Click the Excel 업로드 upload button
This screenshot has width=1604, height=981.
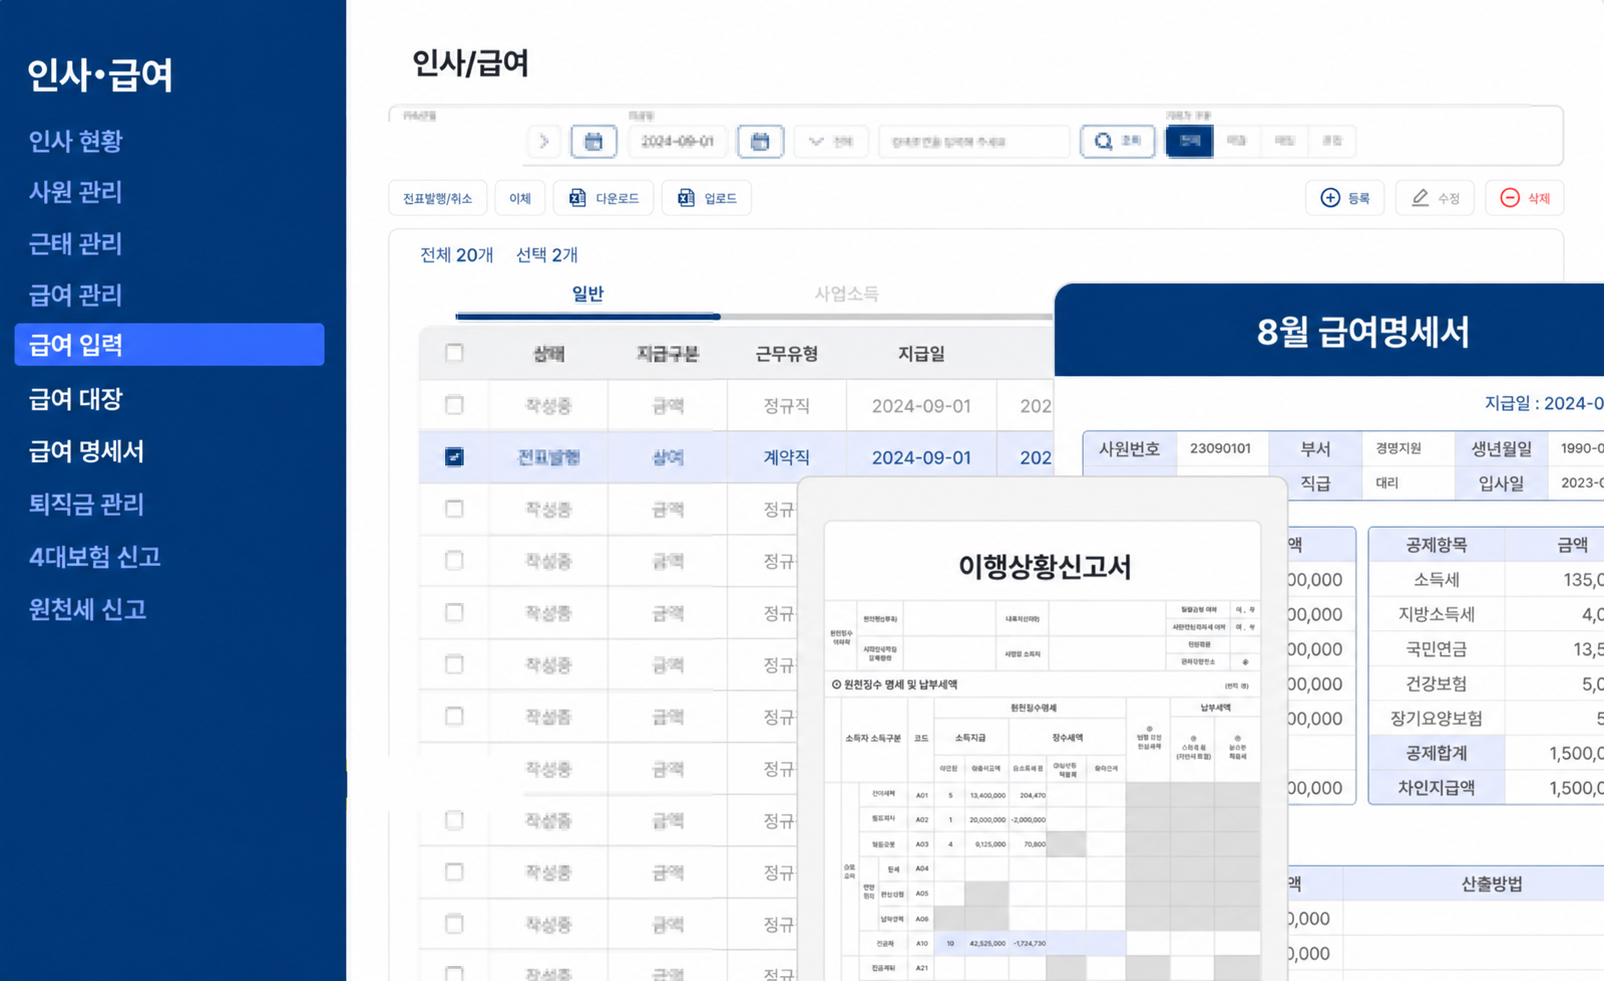(706, 198)
